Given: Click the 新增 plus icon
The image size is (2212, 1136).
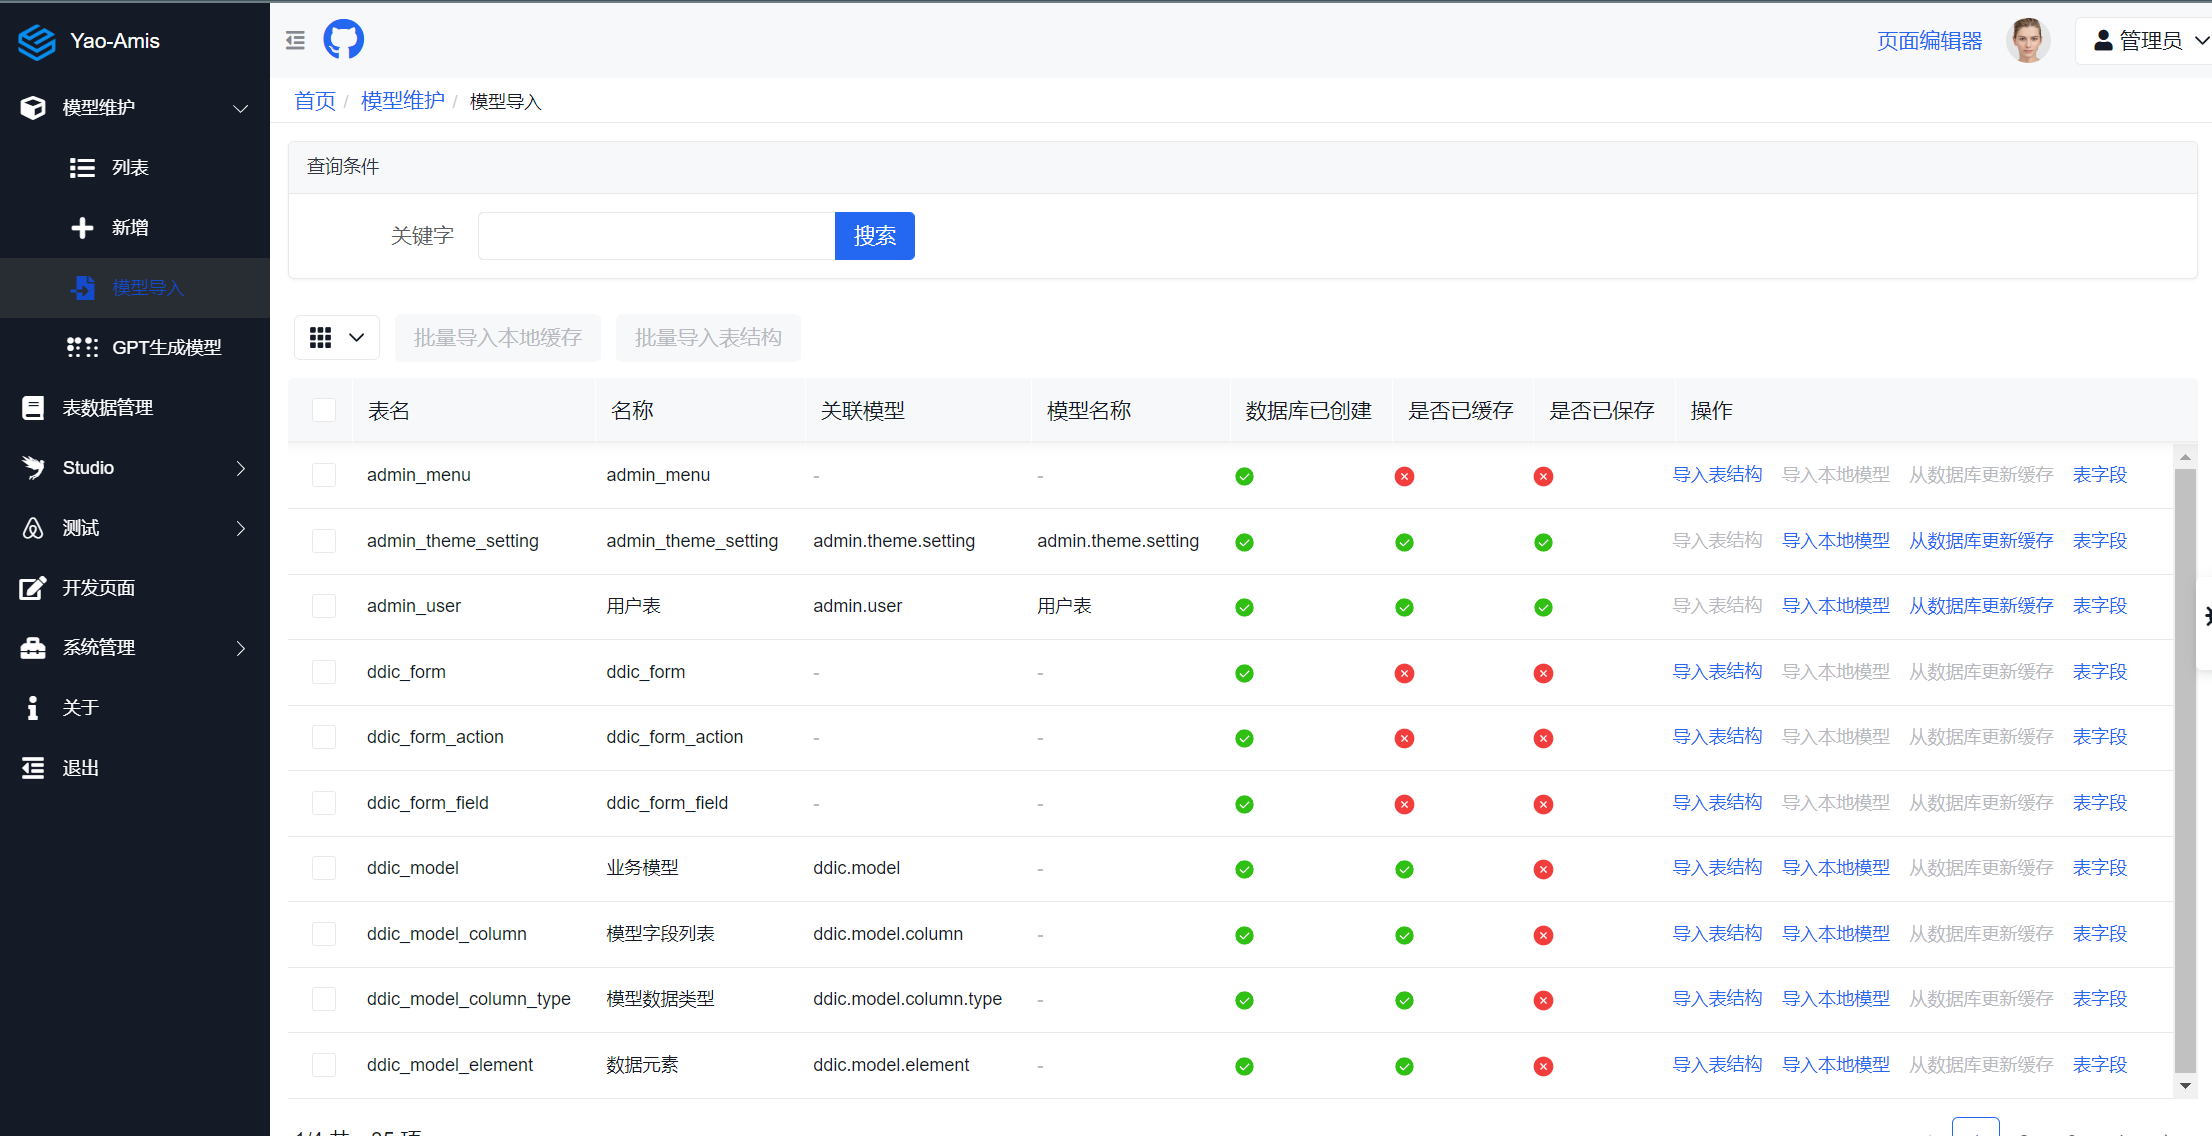Looking at the screenshot, I should click(x=82, y=228).
